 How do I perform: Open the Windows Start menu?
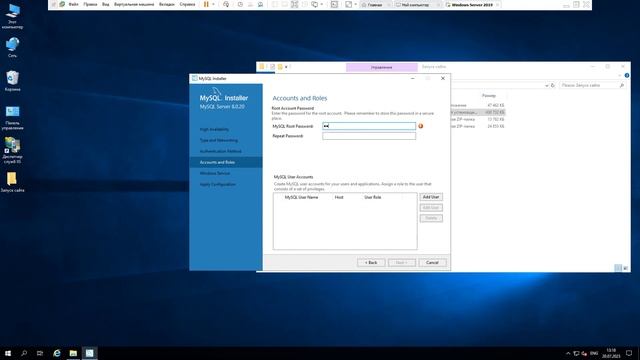pos(8,353)
